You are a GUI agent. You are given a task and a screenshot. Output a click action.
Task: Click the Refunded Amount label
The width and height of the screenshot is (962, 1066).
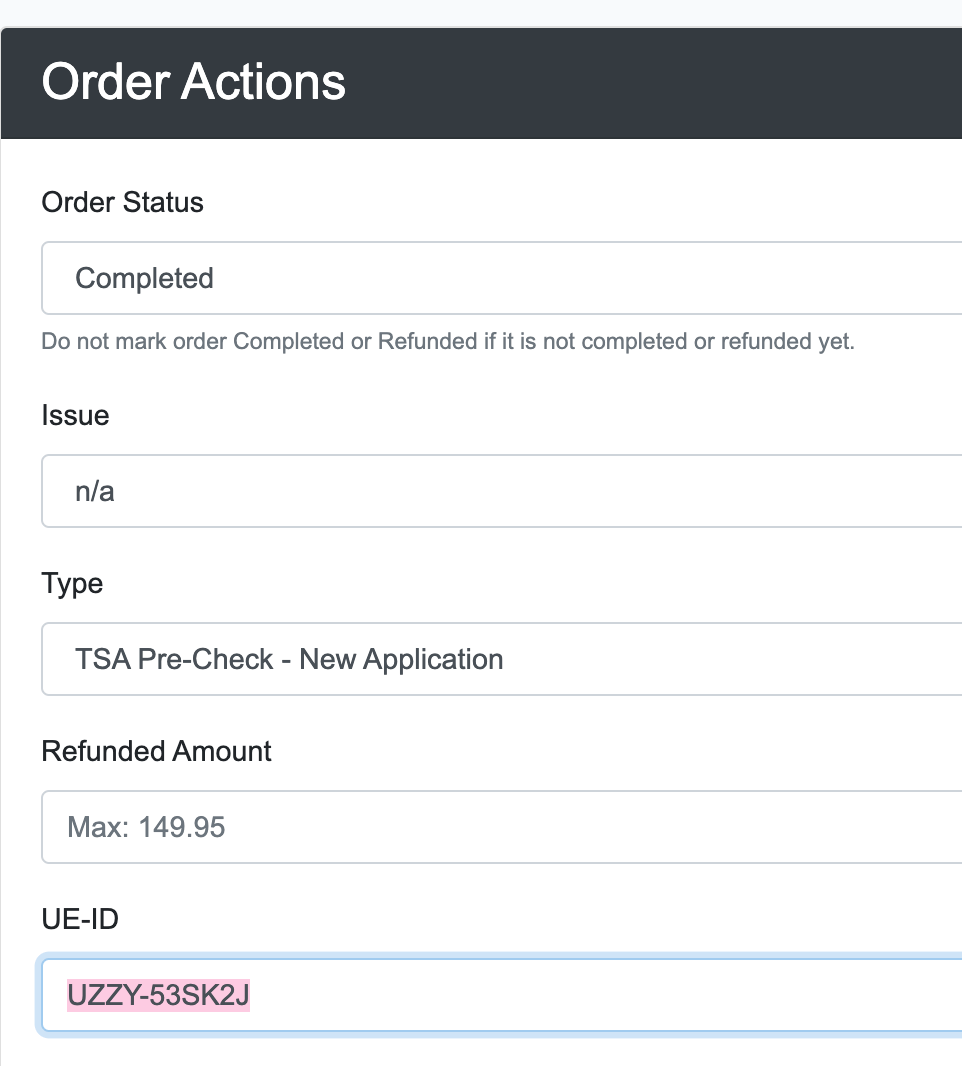point(156,751)
